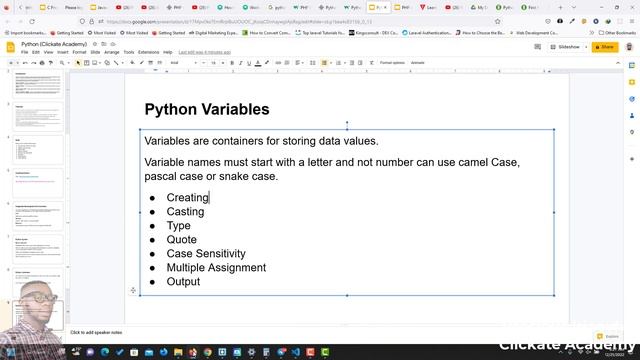The height and width of the screenshot is (360, 640).
Task: Open the Arrange menu
Action: (112, 52)
